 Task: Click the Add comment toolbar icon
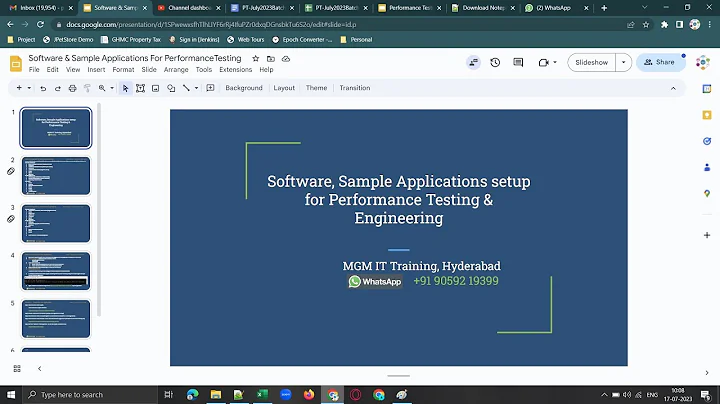[210, 88]
